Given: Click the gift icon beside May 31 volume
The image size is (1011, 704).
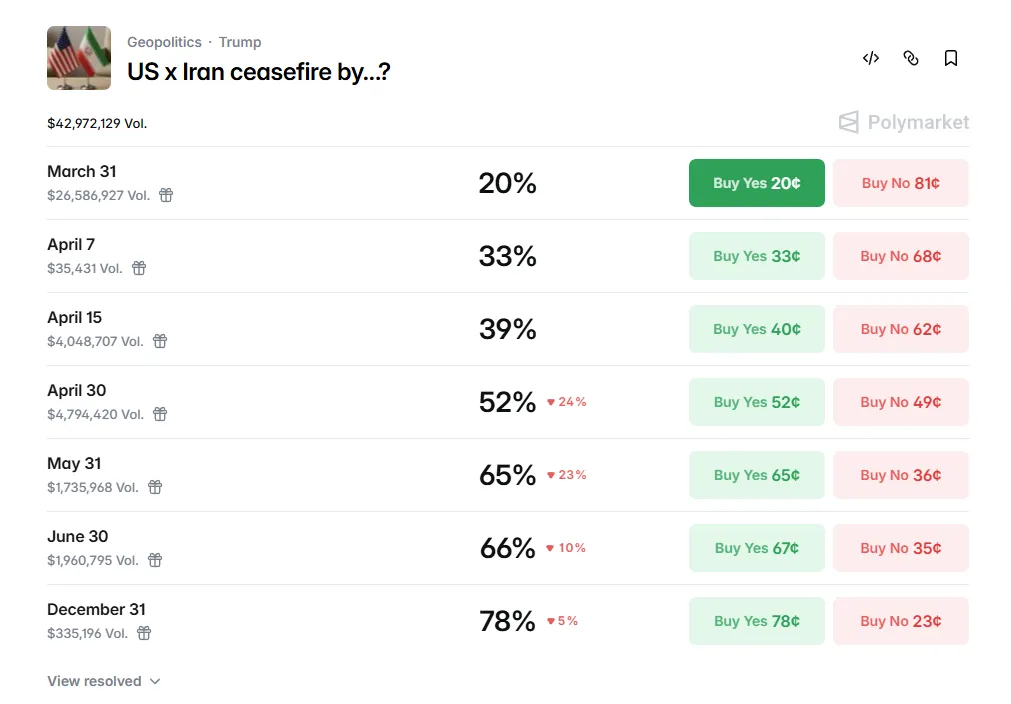Looking at the screenshot, I should point(155,487).
